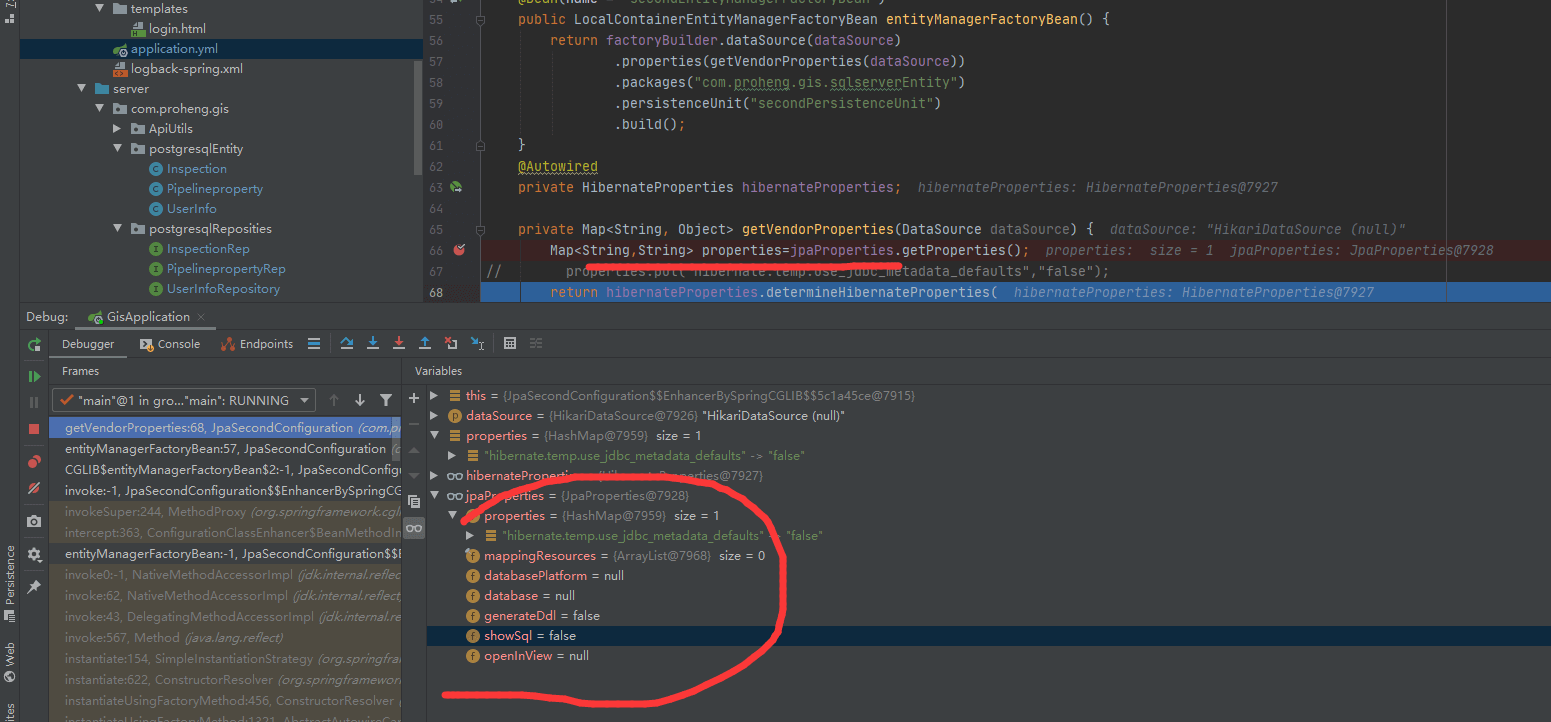Click the Force Step Into red arrow
Image resolution: width=1551 pixels, height=722 pixels.
399,343
